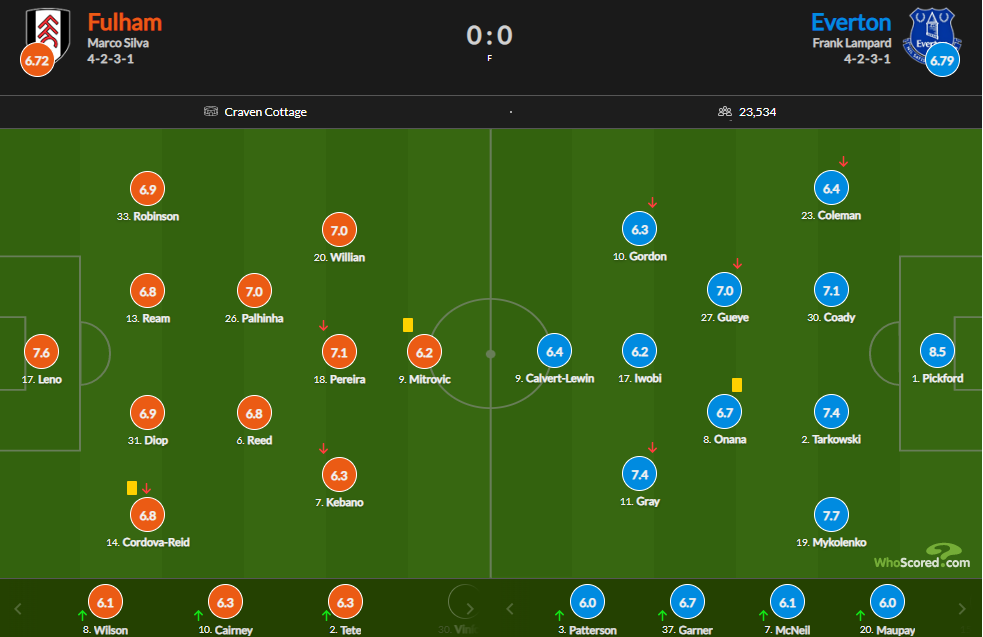The width and height of the screenshot is (983, 637).
Task: Show previous Everton substitutes with left chevron
Action: [x=510, y=608]
